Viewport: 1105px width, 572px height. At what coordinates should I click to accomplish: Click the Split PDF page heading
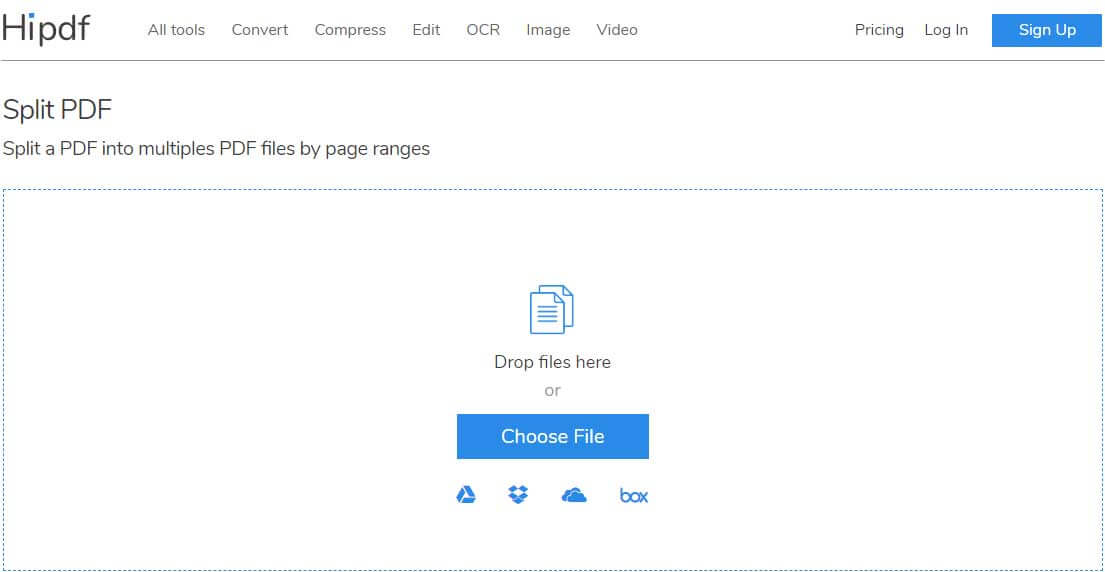click(x=58, y=111)
